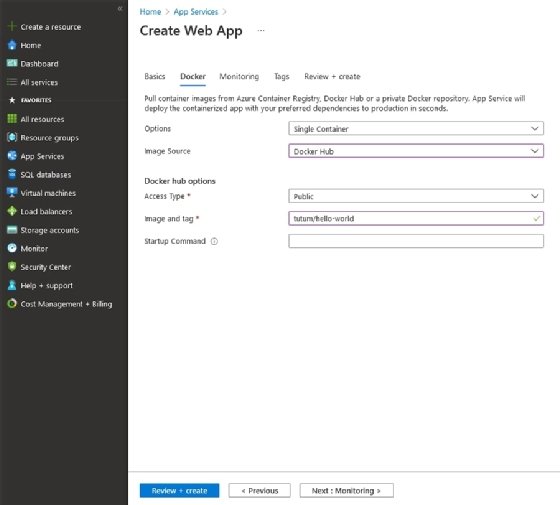560x505 pixels.
Task: Open Cost Management + Billing label
Action: pos(66,304)
